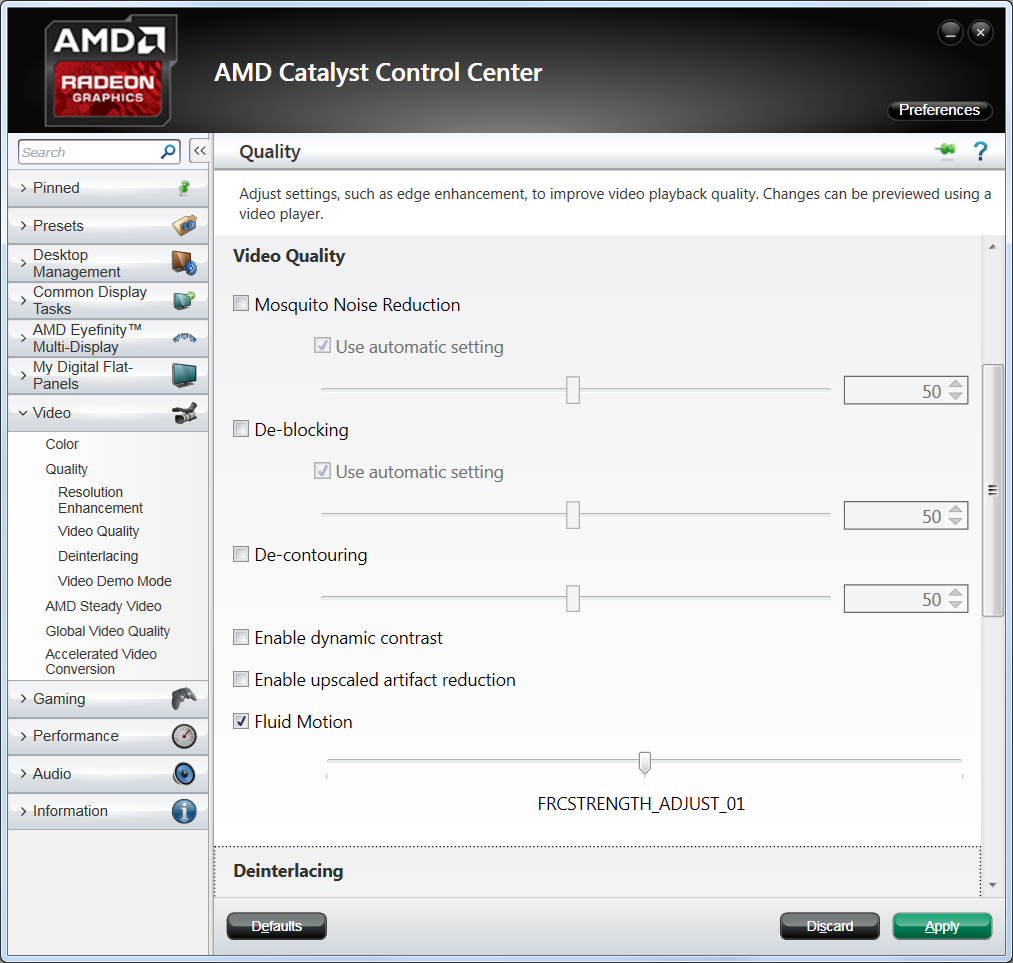This screenshot has width=1013, height=963.
Task: Click the green pin icon in Quality header
Action: coord(945,150)
